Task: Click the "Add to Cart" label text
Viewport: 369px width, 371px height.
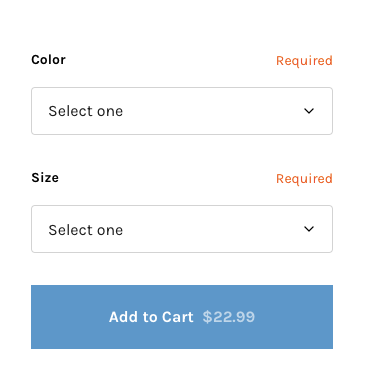Action: pos(151,317)
